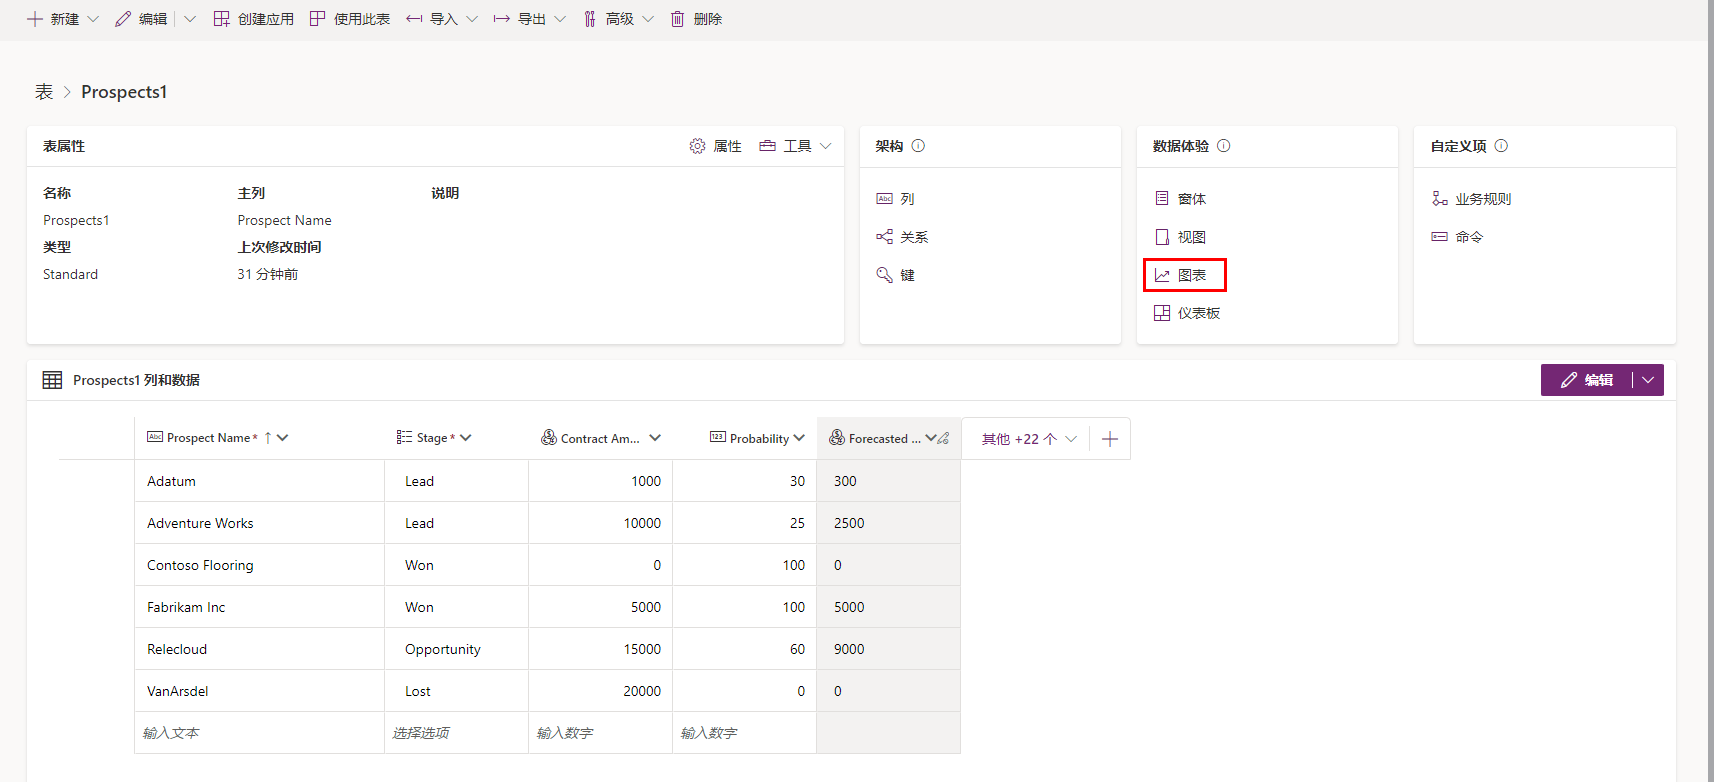Click the 1000 contract amount cell

601,481
